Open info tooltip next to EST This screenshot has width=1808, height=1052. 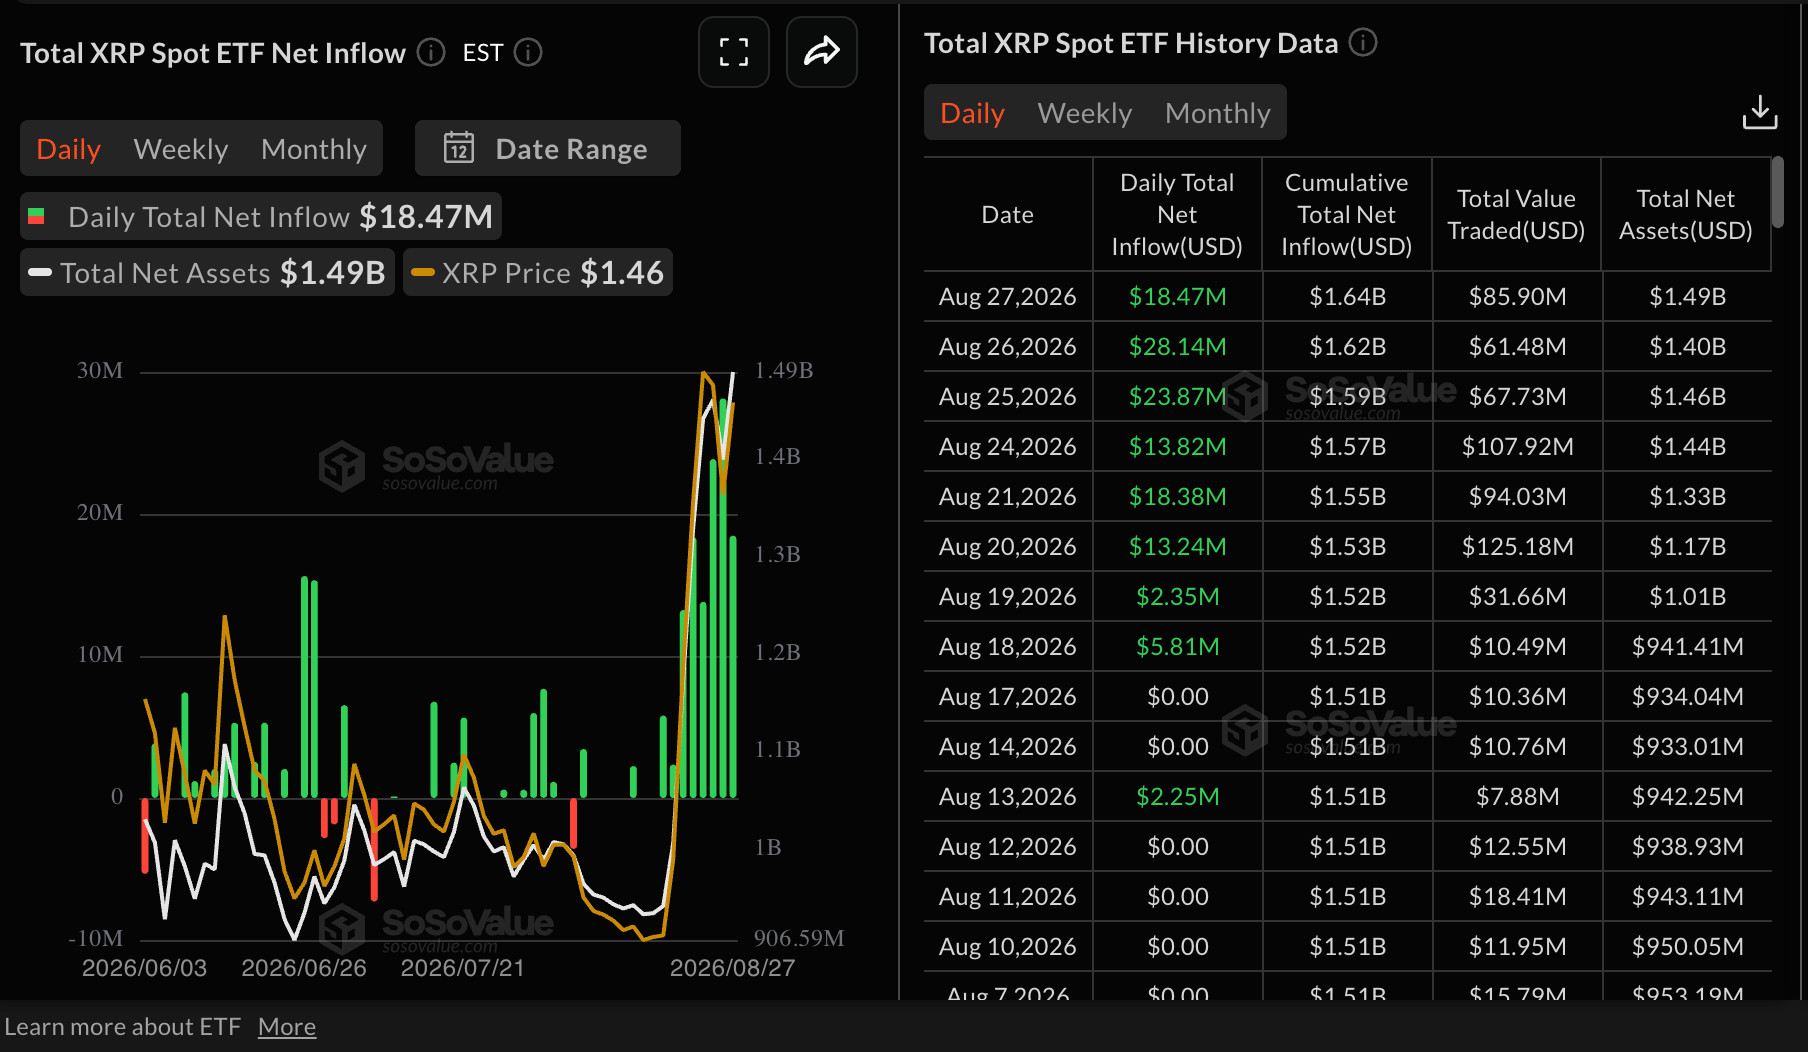coord(528,52)
